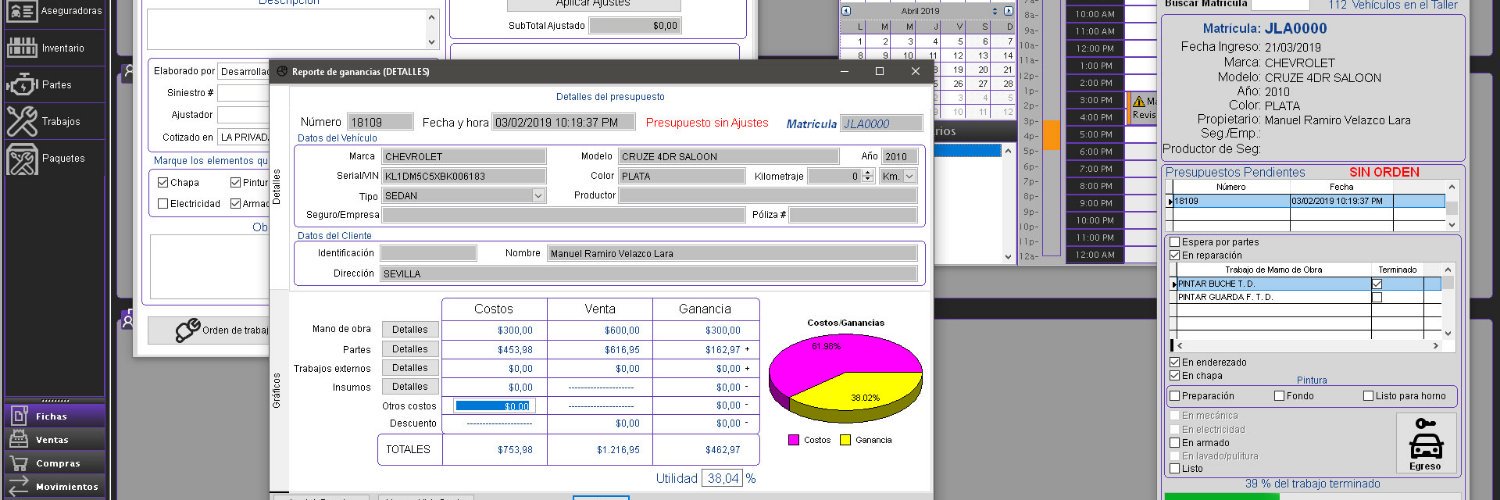Screen dimensions: 1500x500
Task: Toggle the Electricidad checkbox in budget window
Action: (164, 203)
